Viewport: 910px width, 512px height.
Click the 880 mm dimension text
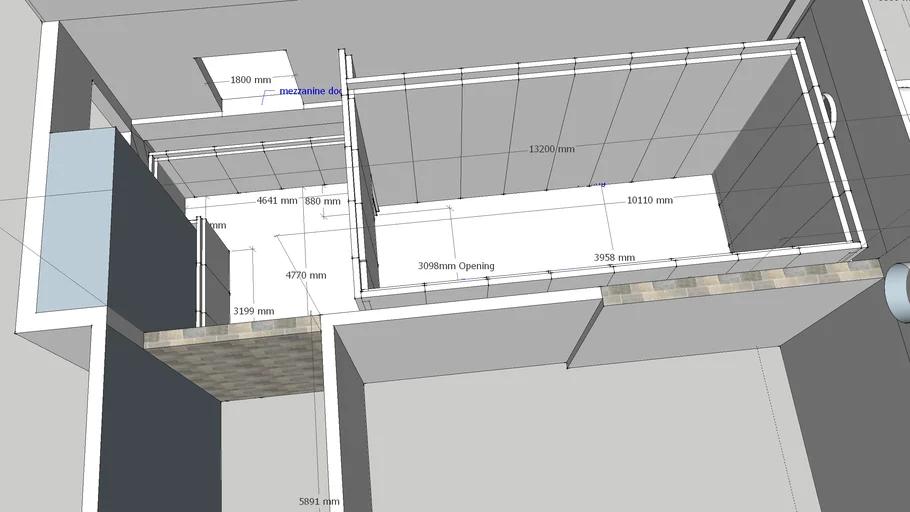(323, 201)
